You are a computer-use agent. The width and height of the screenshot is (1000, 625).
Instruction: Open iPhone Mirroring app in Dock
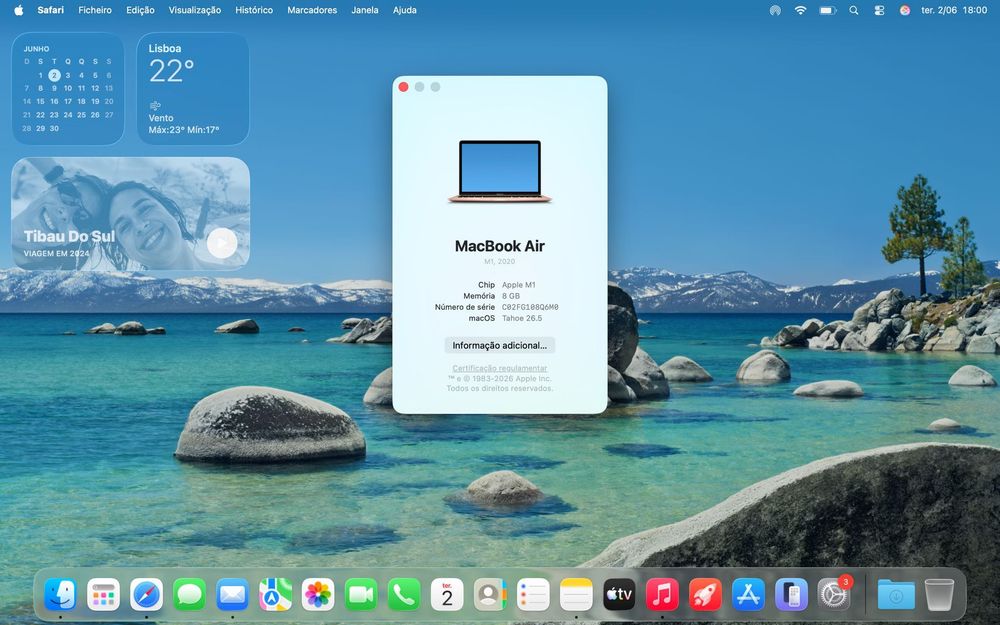pos(791,594)
